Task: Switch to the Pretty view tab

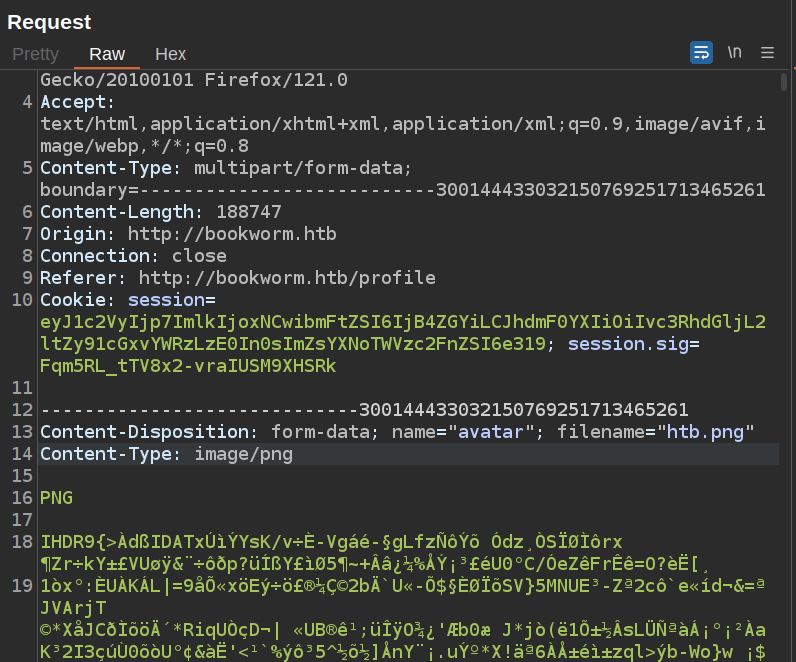Action: tap(35, 54)
